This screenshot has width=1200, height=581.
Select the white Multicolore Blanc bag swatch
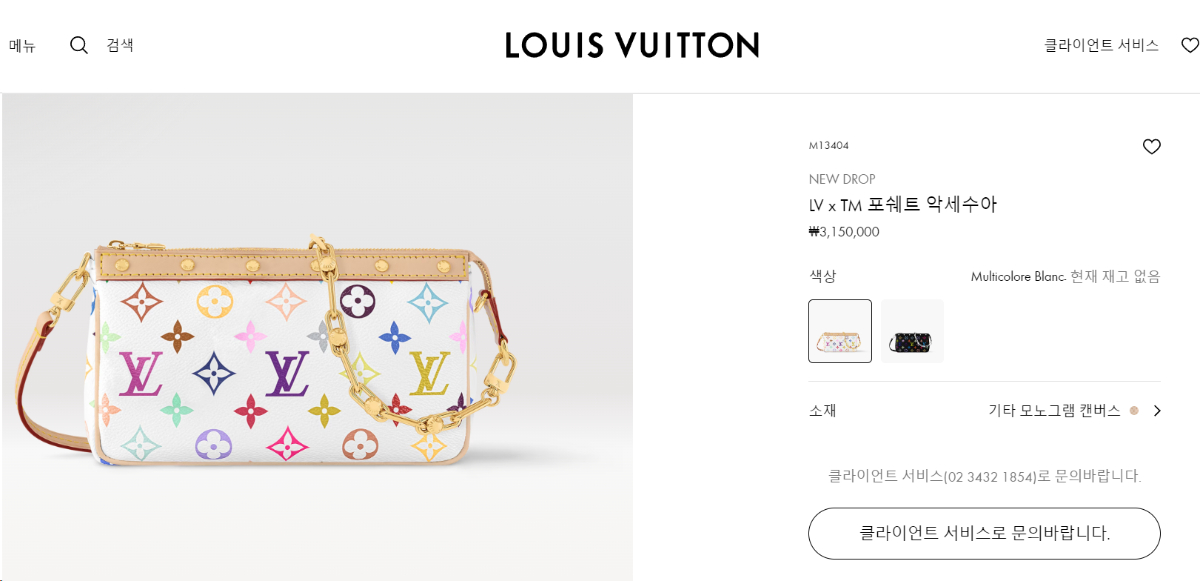[x=840, y=331]
